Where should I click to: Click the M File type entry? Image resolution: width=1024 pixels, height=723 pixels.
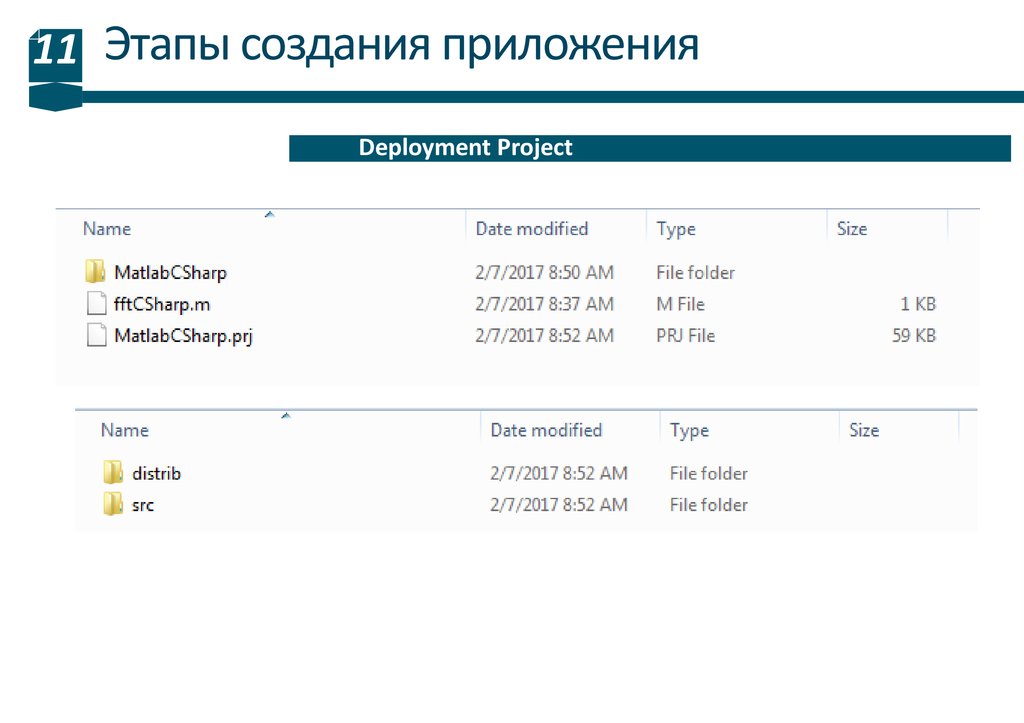tap(680, 304)
